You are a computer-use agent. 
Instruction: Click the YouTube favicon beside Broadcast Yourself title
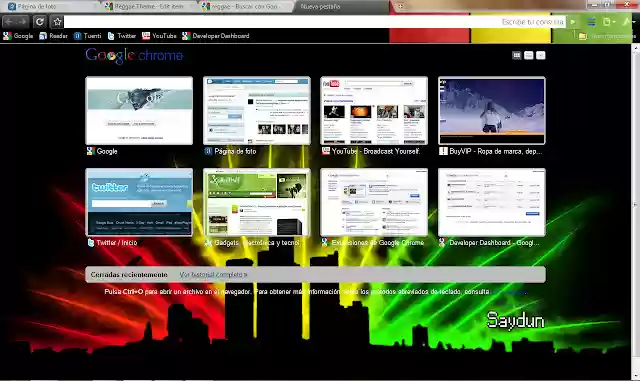point(325,152)
